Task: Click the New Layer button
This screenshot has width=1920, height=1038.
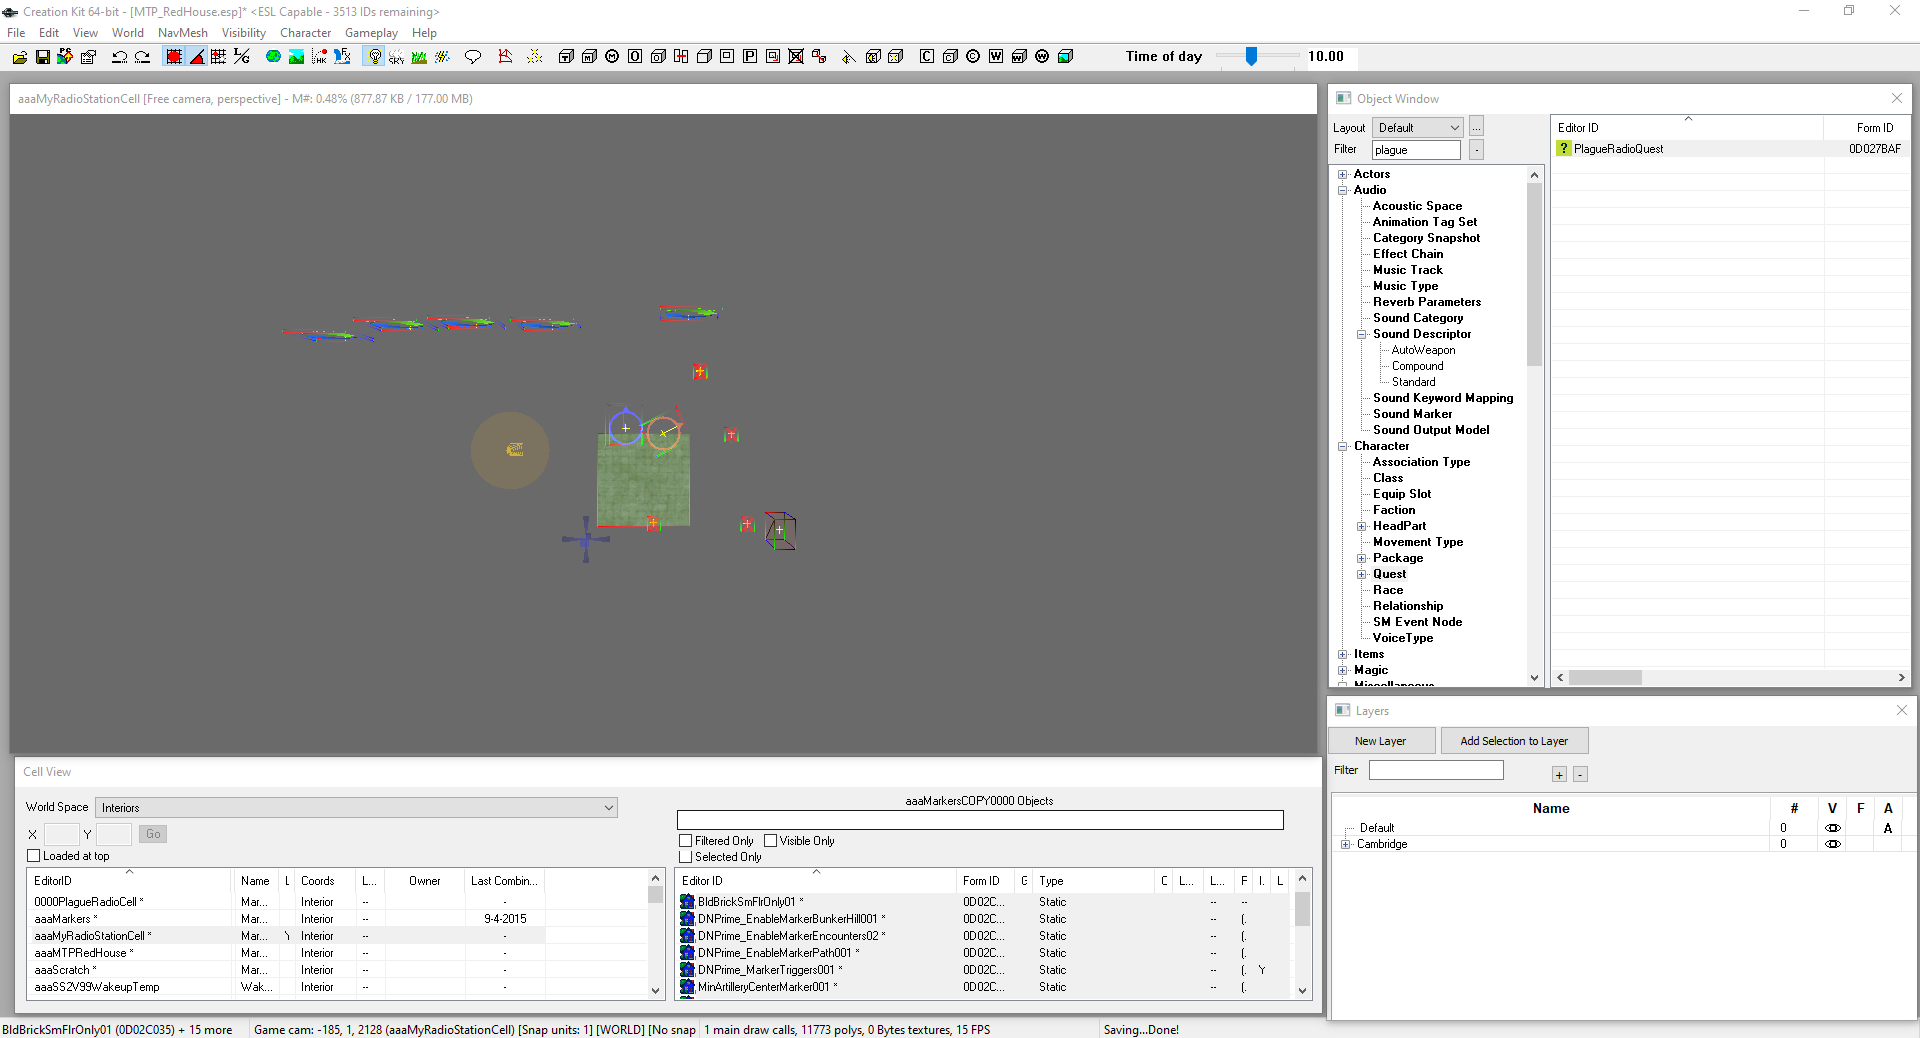Action: coord(1381,741)
